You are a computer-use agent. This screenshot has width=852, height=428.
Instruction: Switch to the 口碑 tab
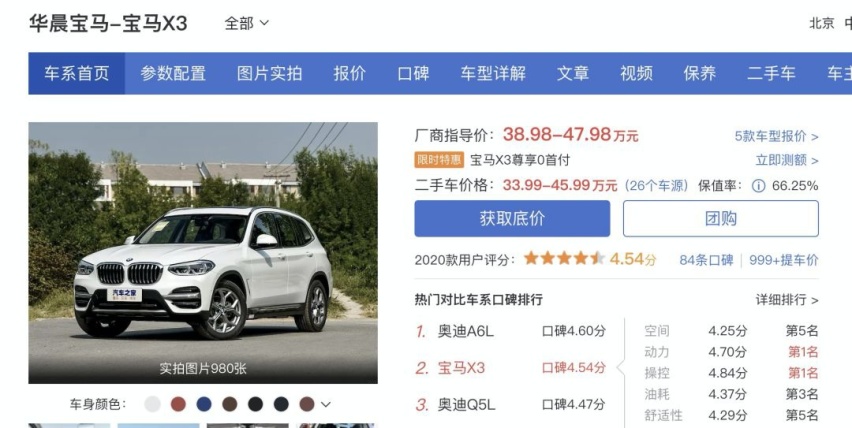pos(413,73)
